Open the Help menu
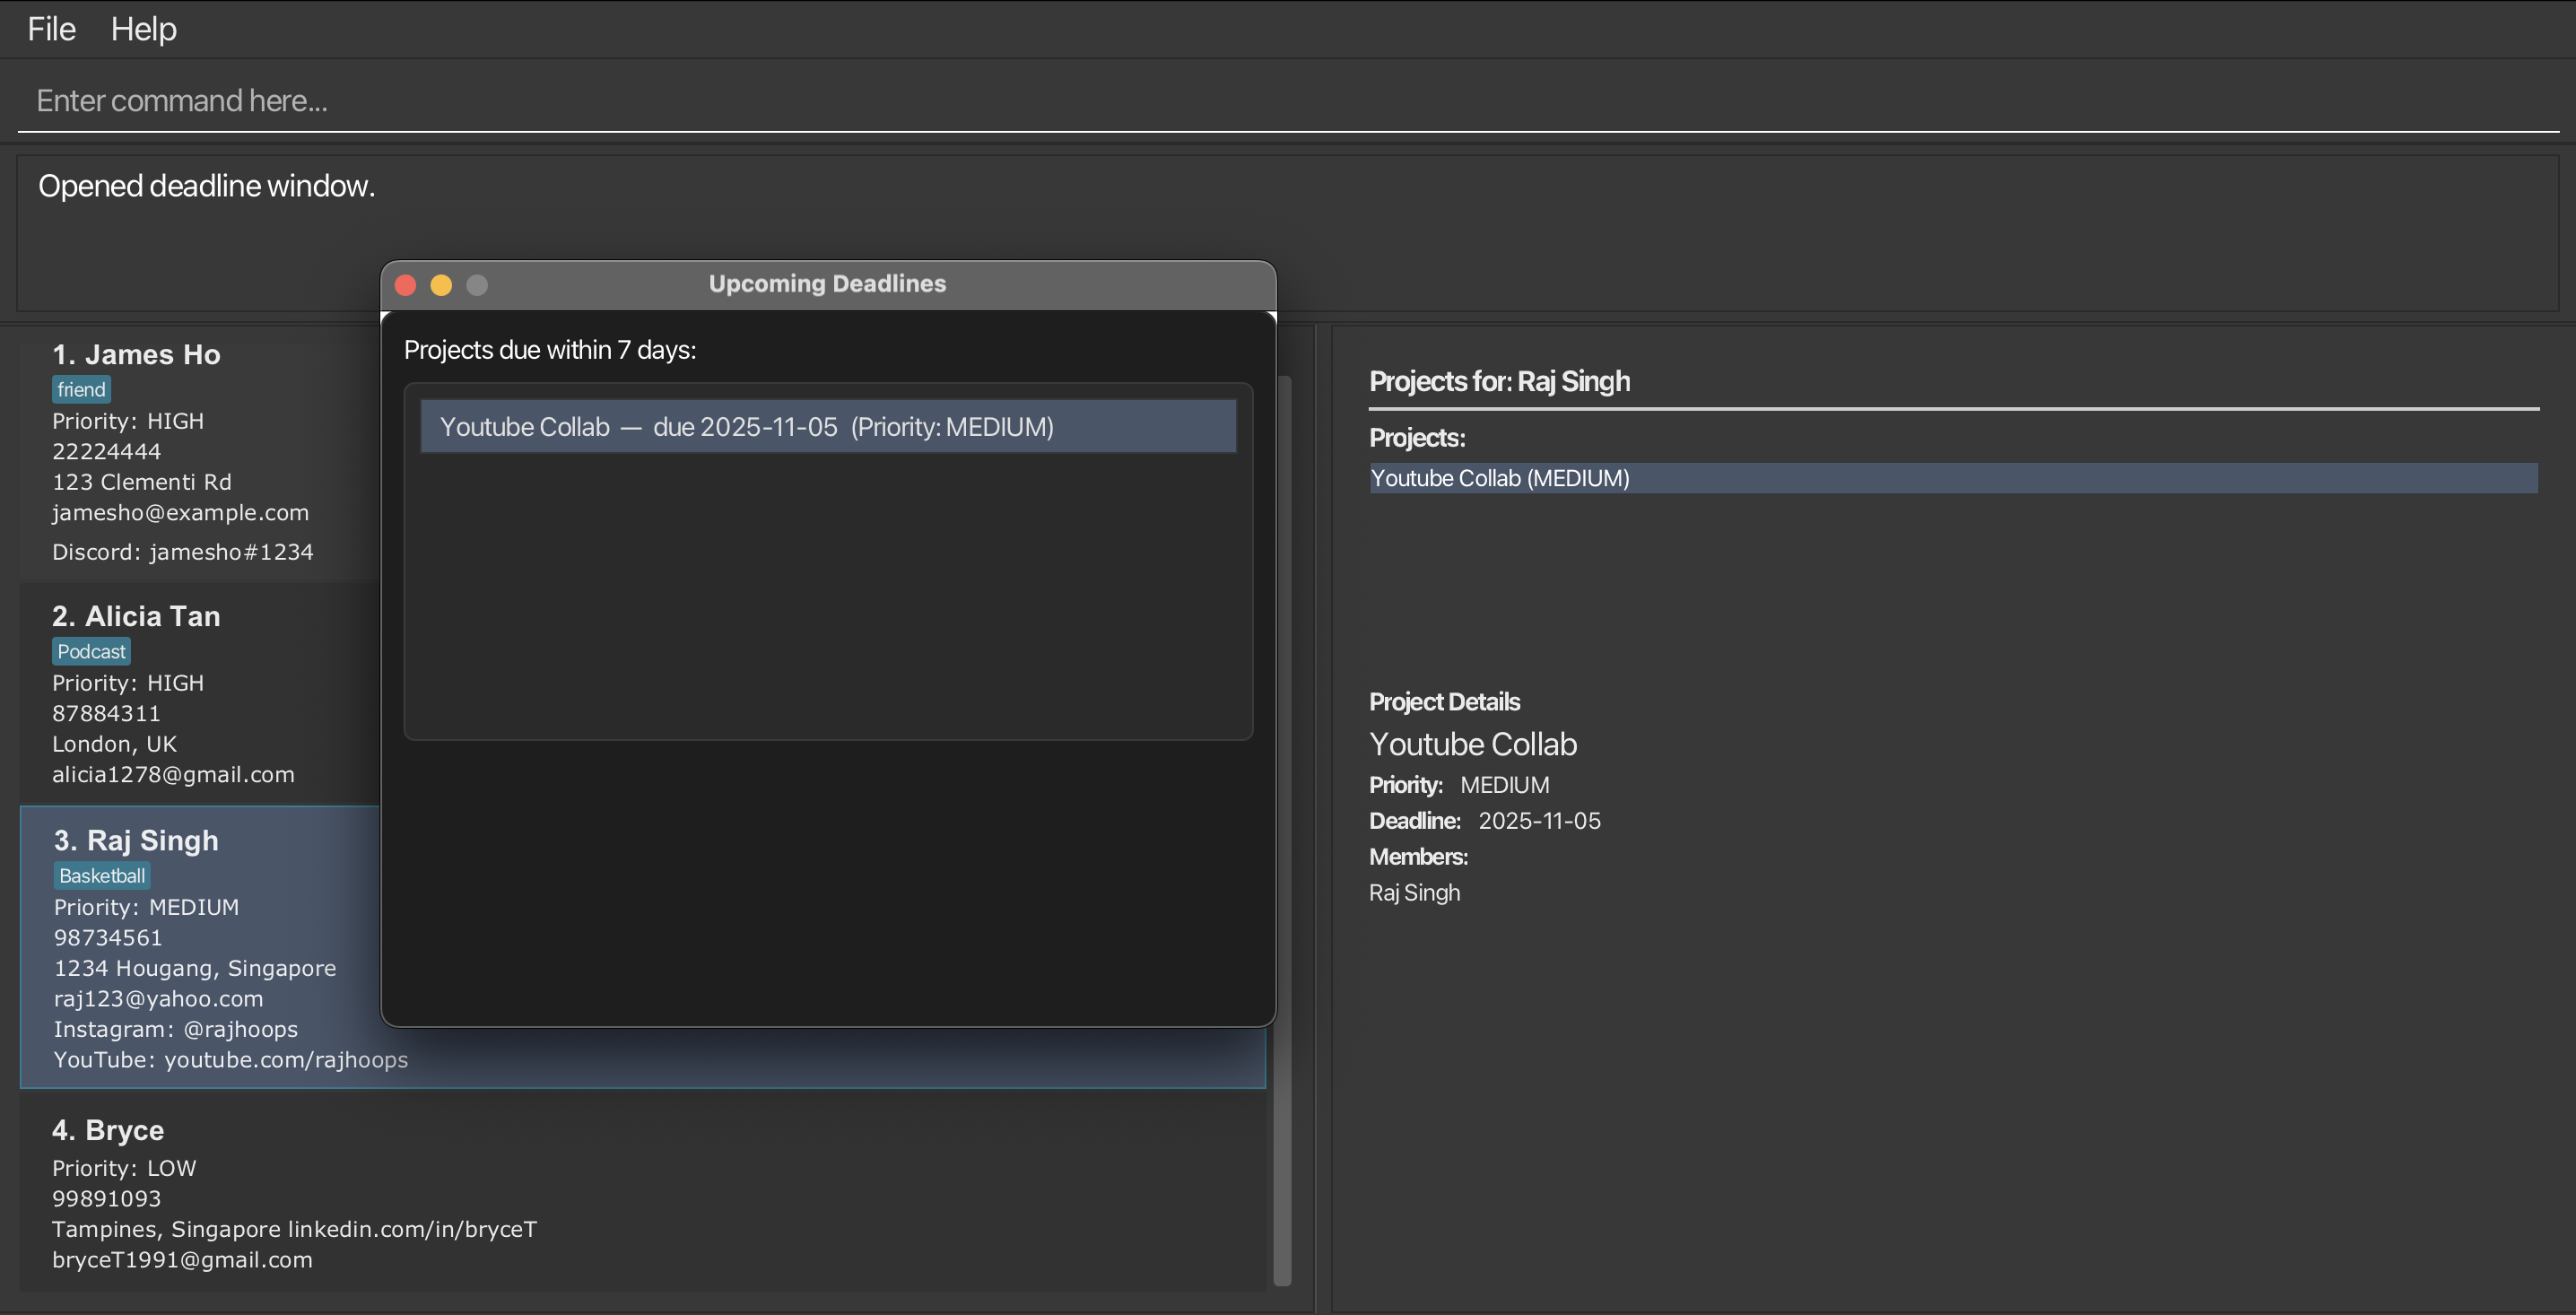This screenshot has width=2576, height=1315. pos(143,29)
